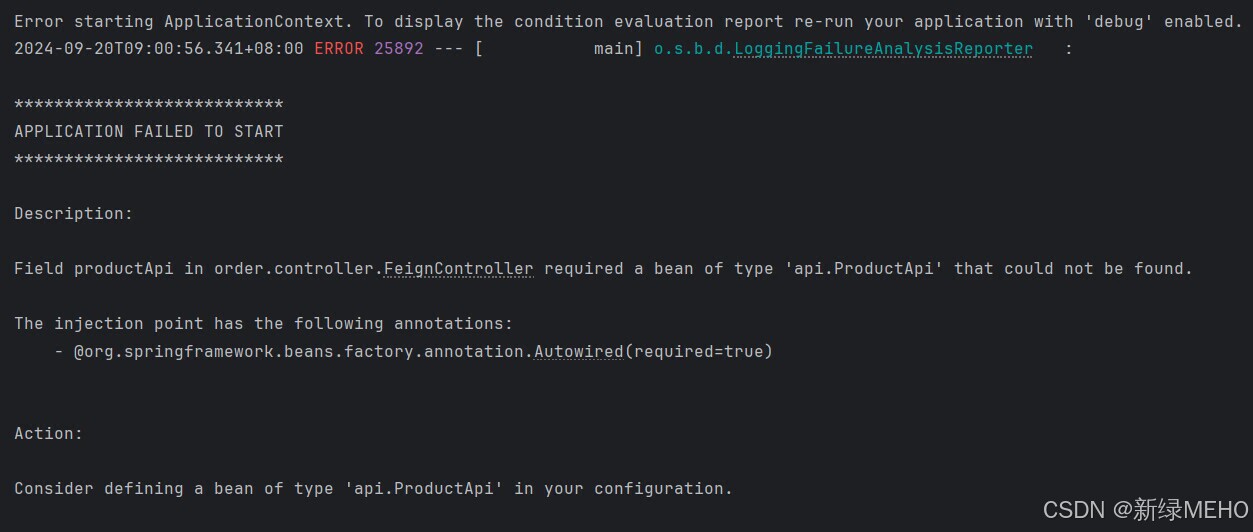Click the LoggingFailureAnalysisReporter class link
This screenshot has width=1253, height=532.
click(x=883, y=49)
